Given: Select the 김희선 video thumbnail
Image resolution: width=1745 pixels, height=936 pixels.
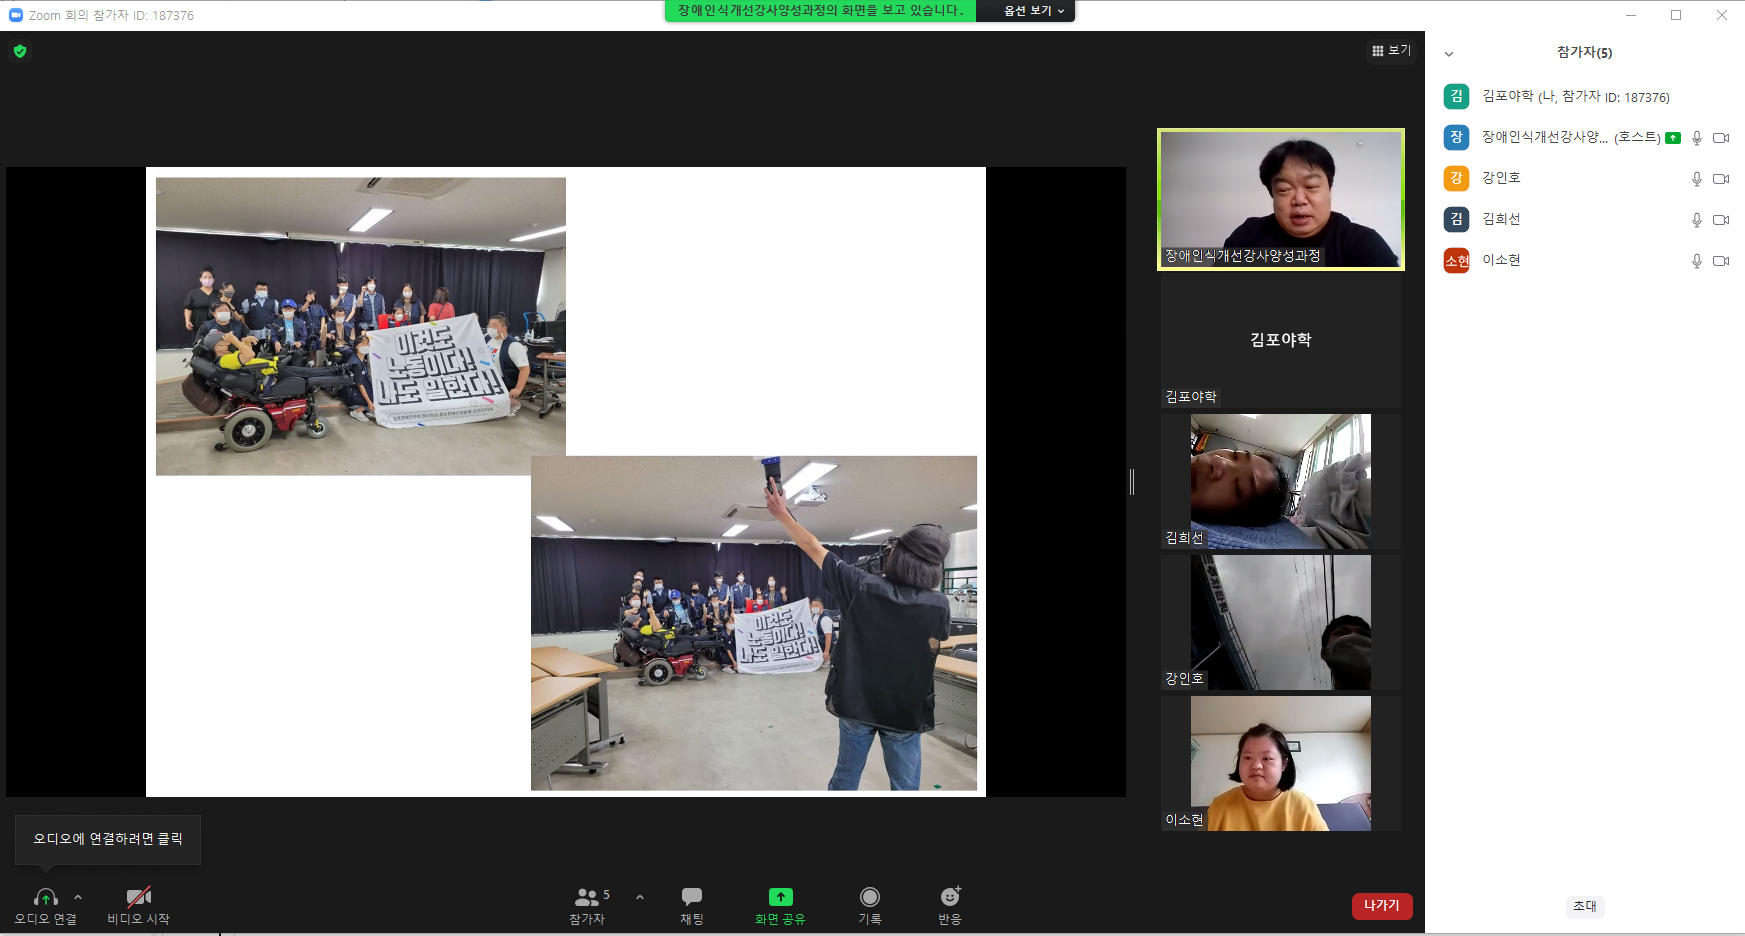Looking at the screenshot, I should click(1281, 481).
